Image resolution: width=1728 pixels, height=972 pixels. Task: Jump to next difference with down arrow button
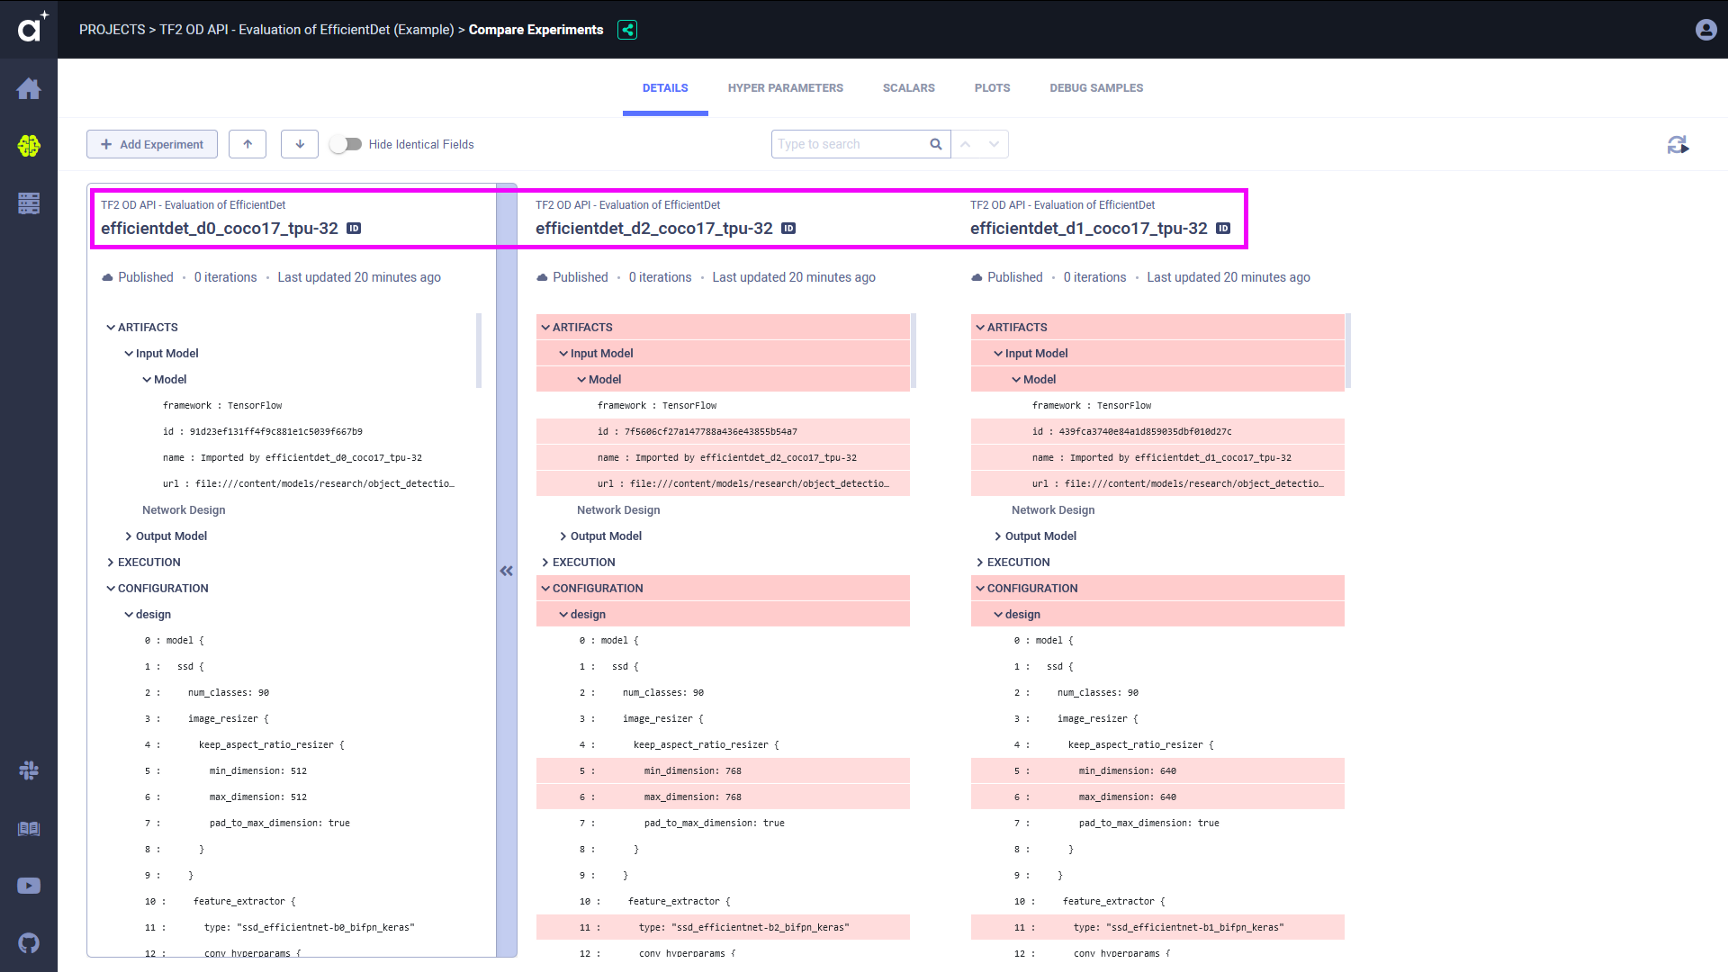(300, 144)
